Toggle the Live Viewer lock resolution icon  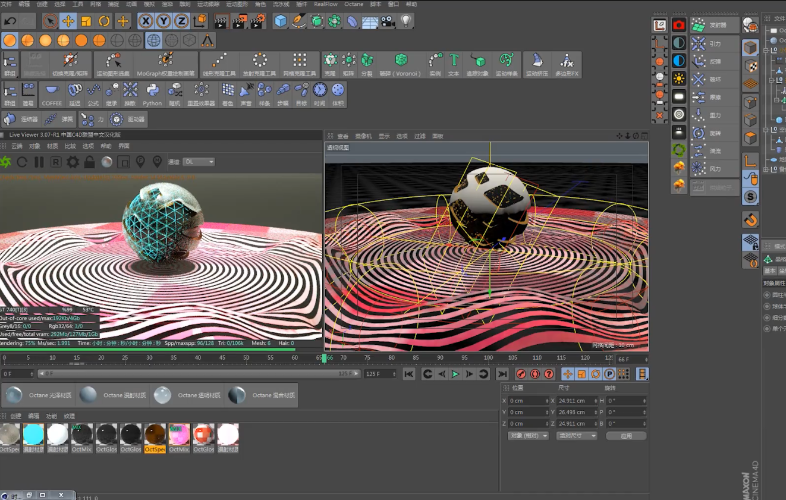point(89,162)
